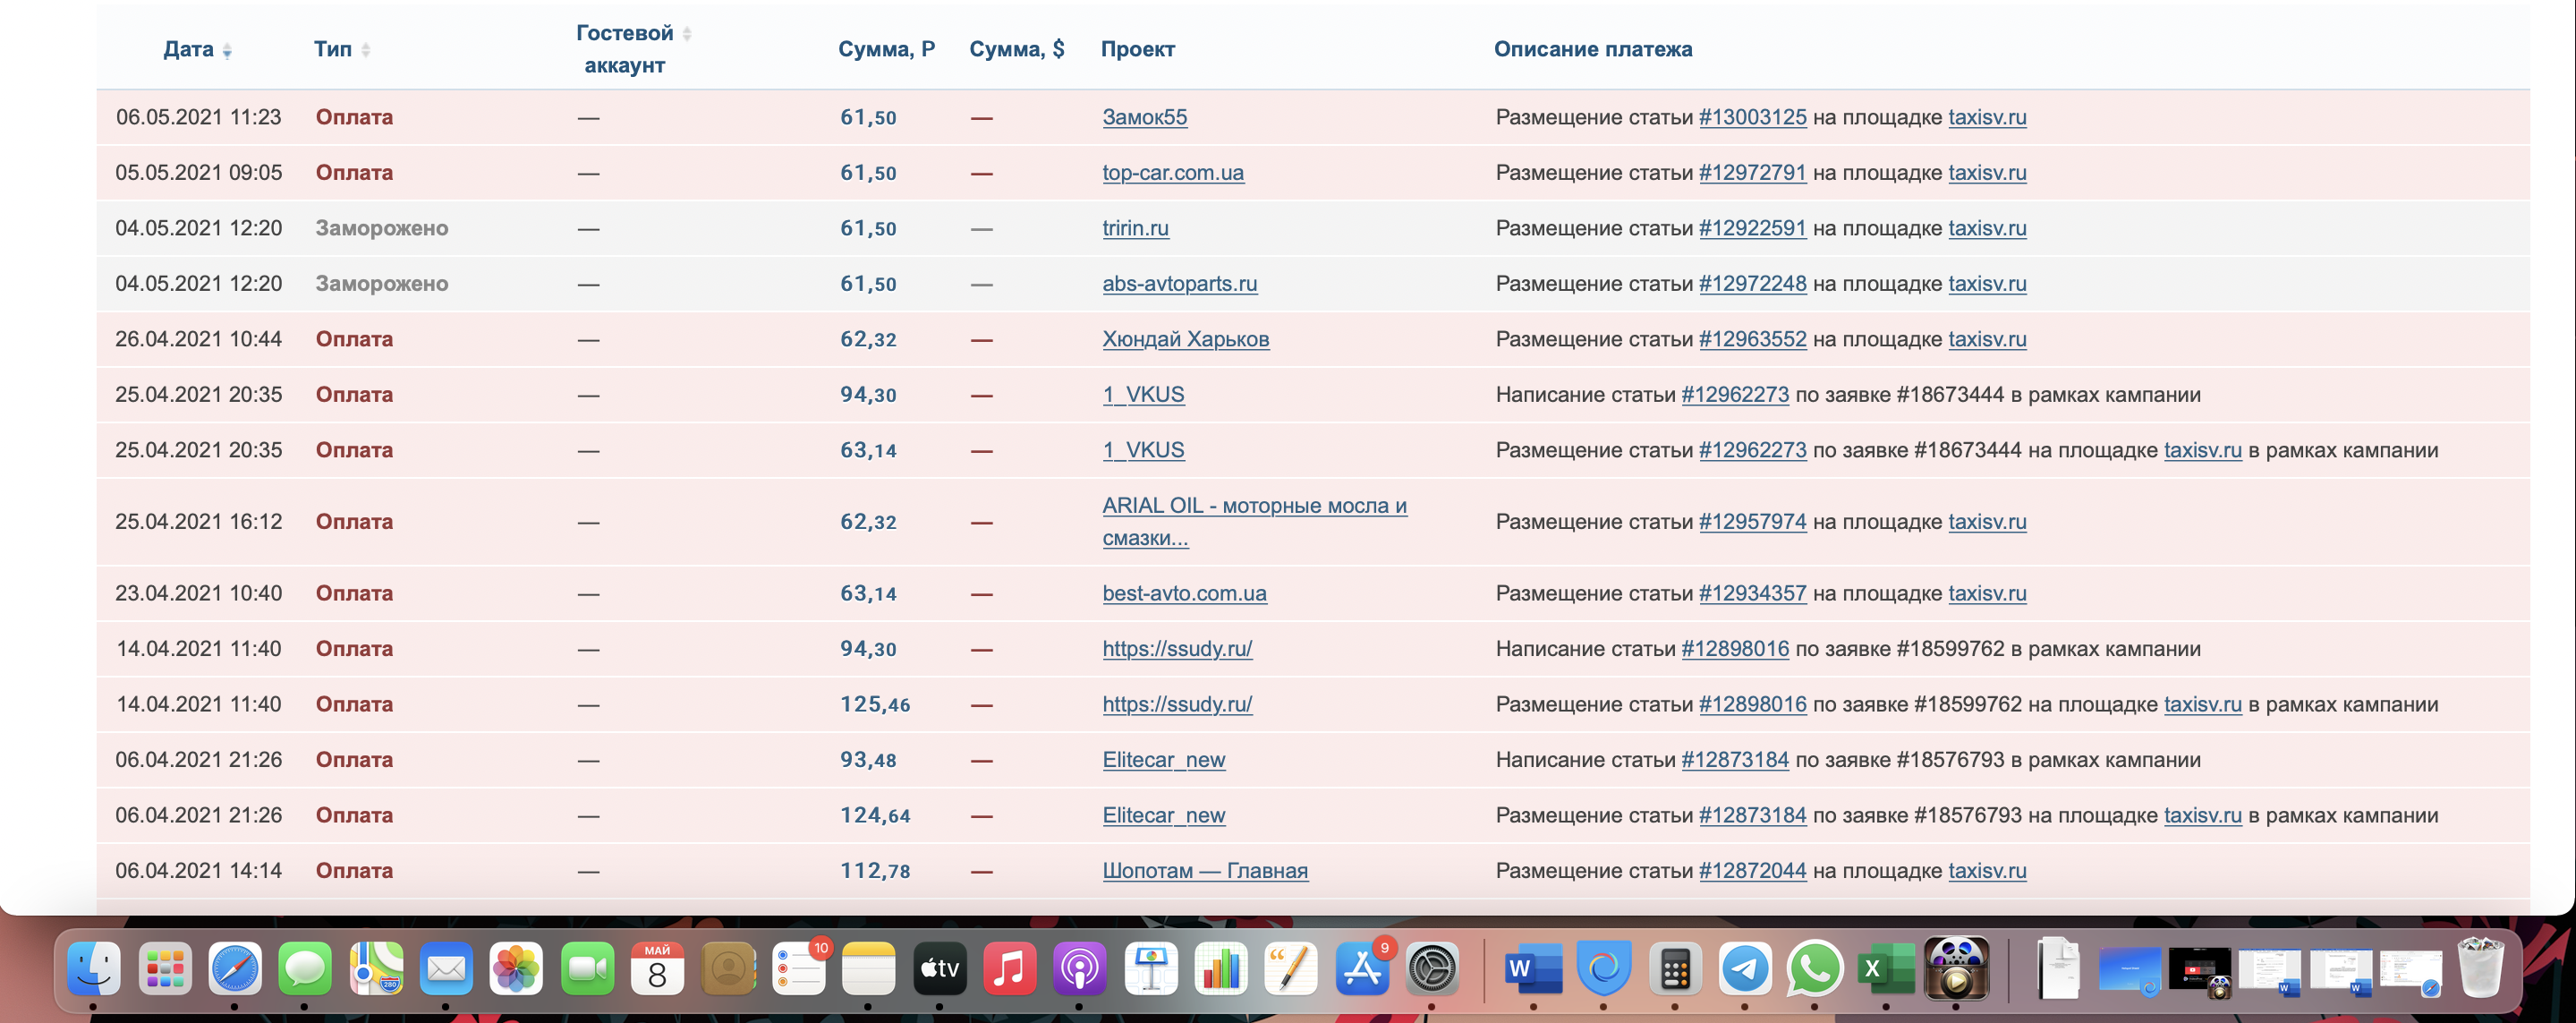Screen dimensions: 2576x1023
Task: Open article #12972791 link
Action: 1752,173
